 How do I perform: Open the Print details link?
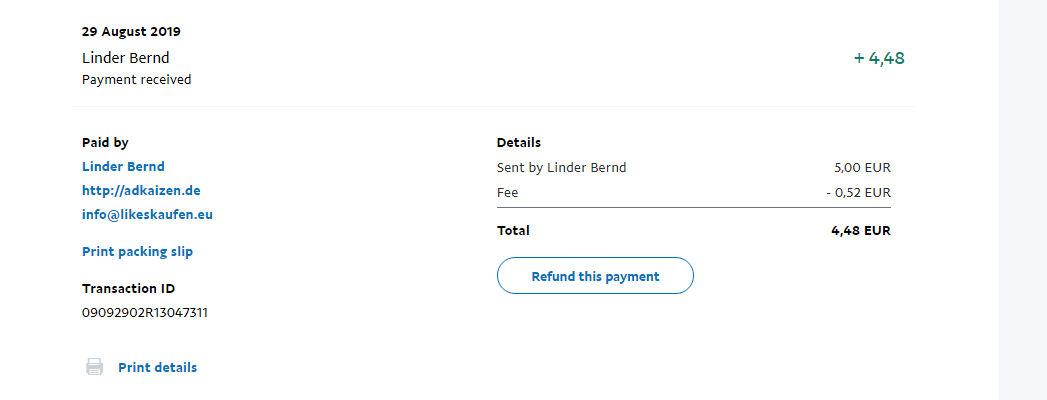point(157,367)
